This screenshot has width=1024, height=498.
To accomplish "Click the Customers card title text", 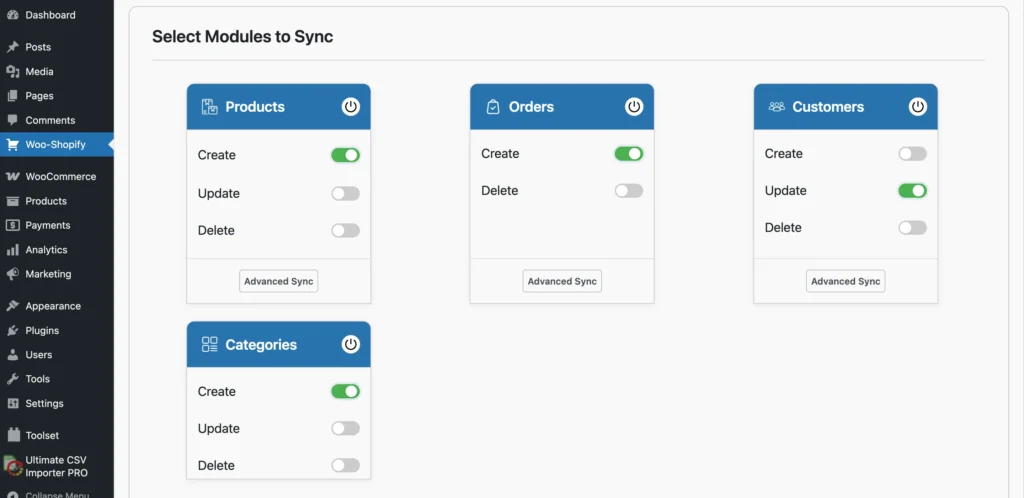I will point(828,107).
